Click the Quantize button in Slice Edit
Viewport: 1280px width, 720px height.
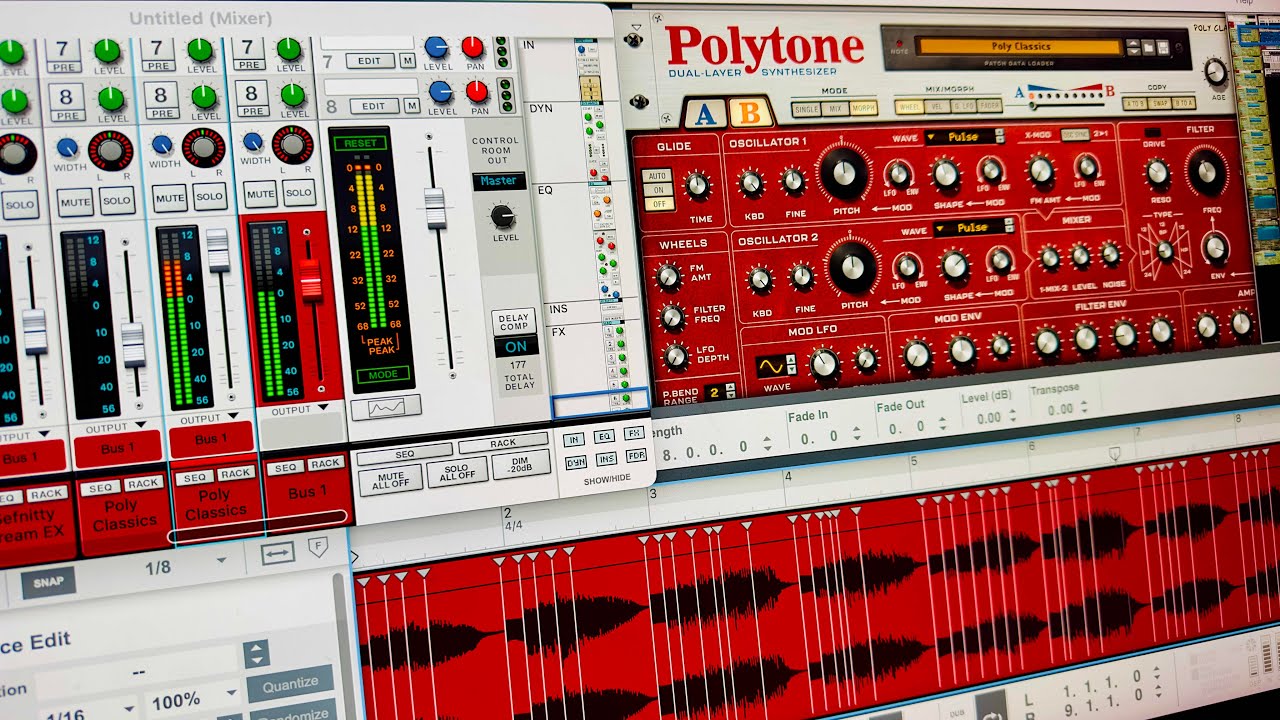click(289, 682)
